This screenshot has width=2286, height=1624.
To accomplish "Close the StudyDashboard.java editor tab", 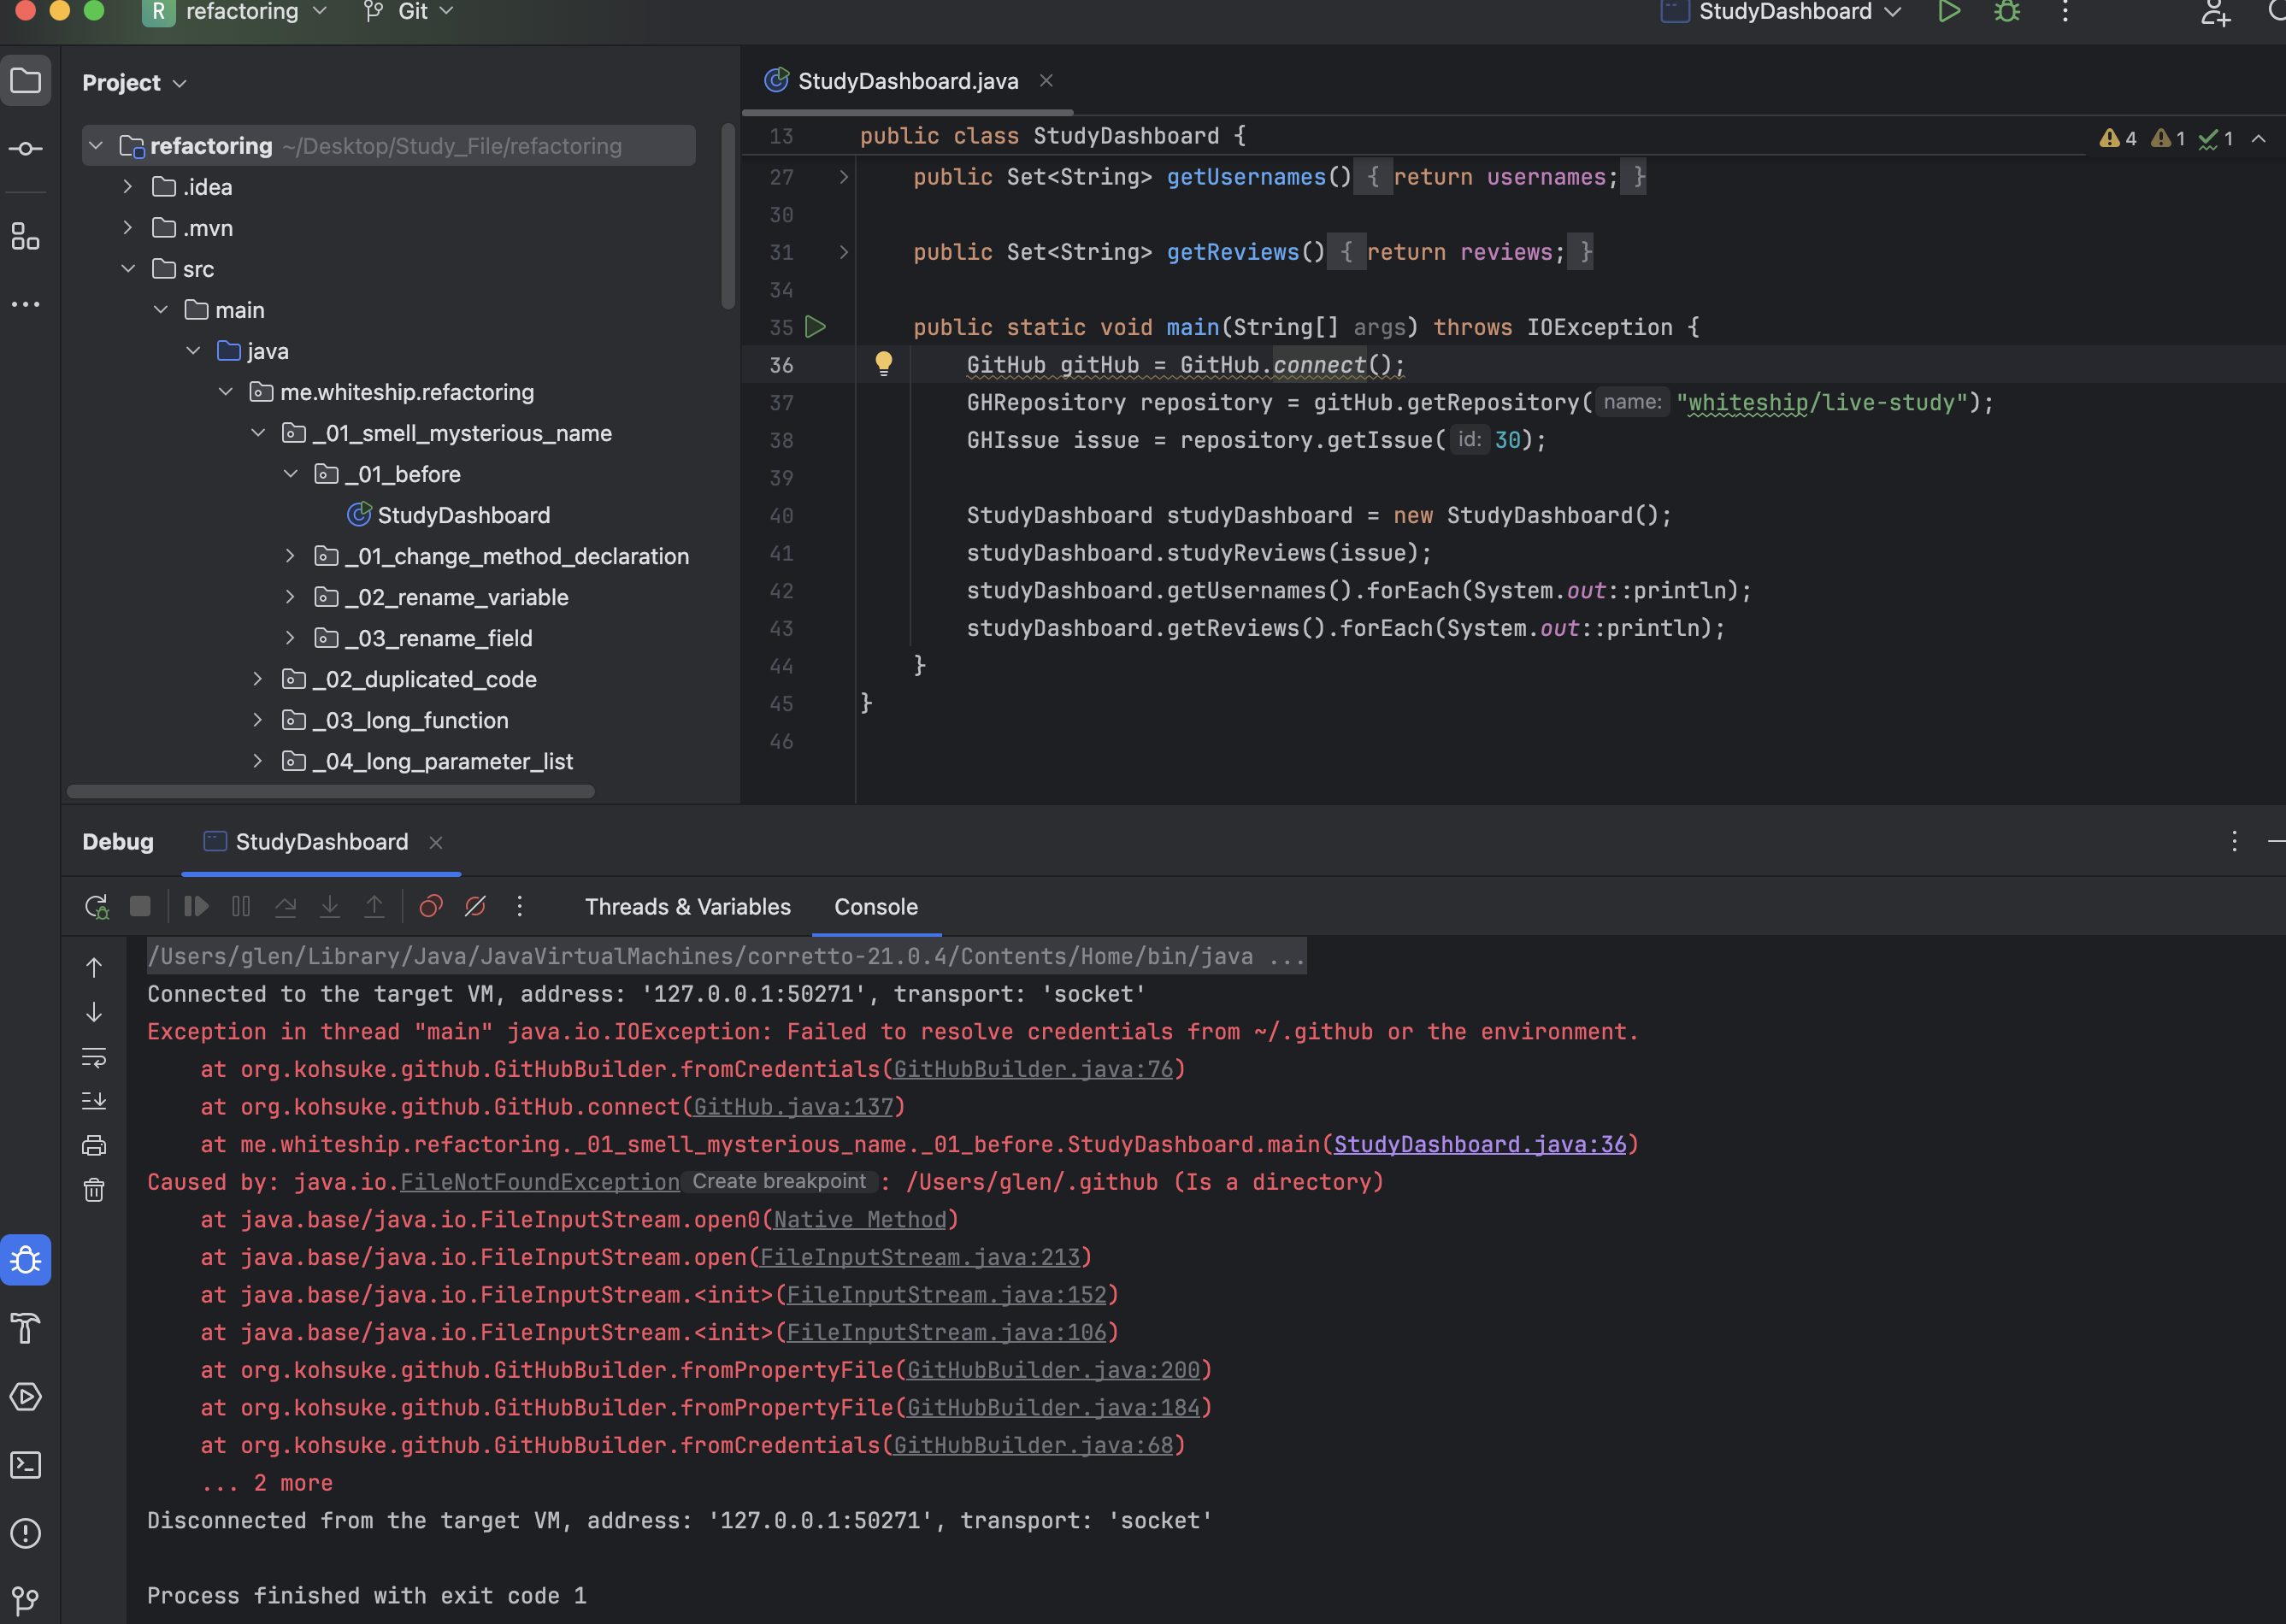I will click(1046, 81).
